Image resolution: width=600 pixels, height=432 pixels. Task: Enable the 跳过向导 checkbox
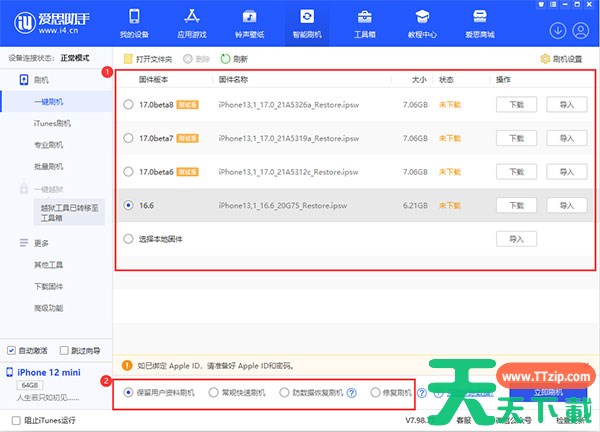click(62, 351)
